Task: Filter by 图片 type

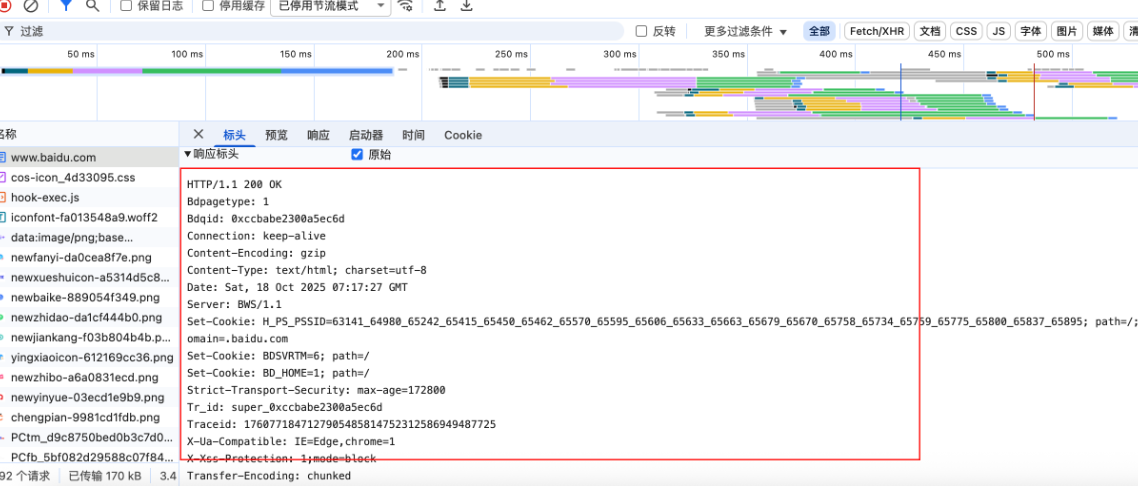Action: [x=1067, y=31]
